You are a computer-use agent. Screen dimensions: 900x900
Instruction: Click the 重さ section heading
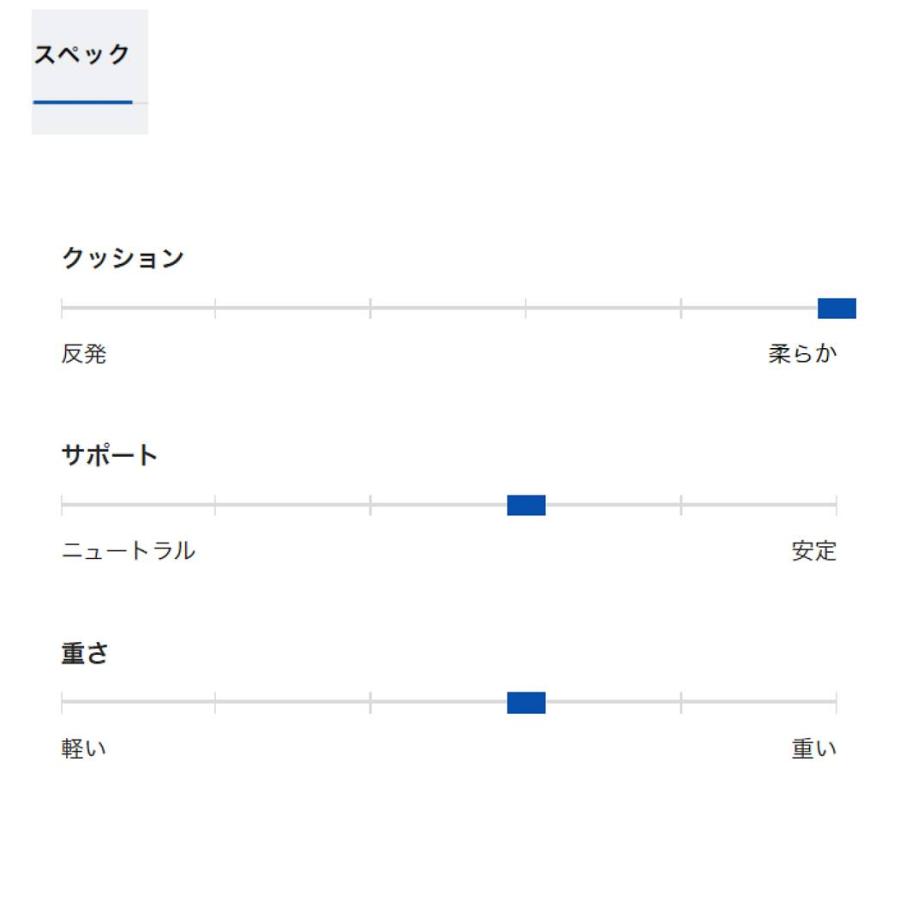[x=85, y=653]
